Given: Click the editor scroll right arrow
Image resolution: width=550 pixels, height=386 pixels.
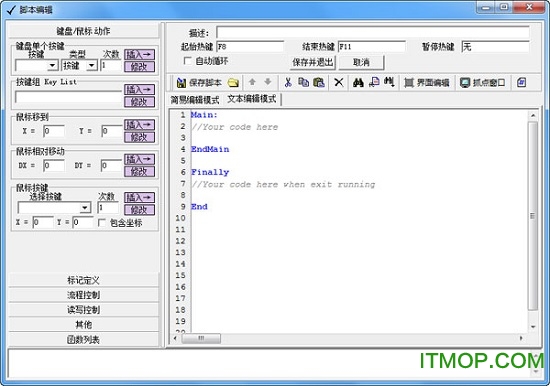Looking at the screenshot, I should (521, 338).
